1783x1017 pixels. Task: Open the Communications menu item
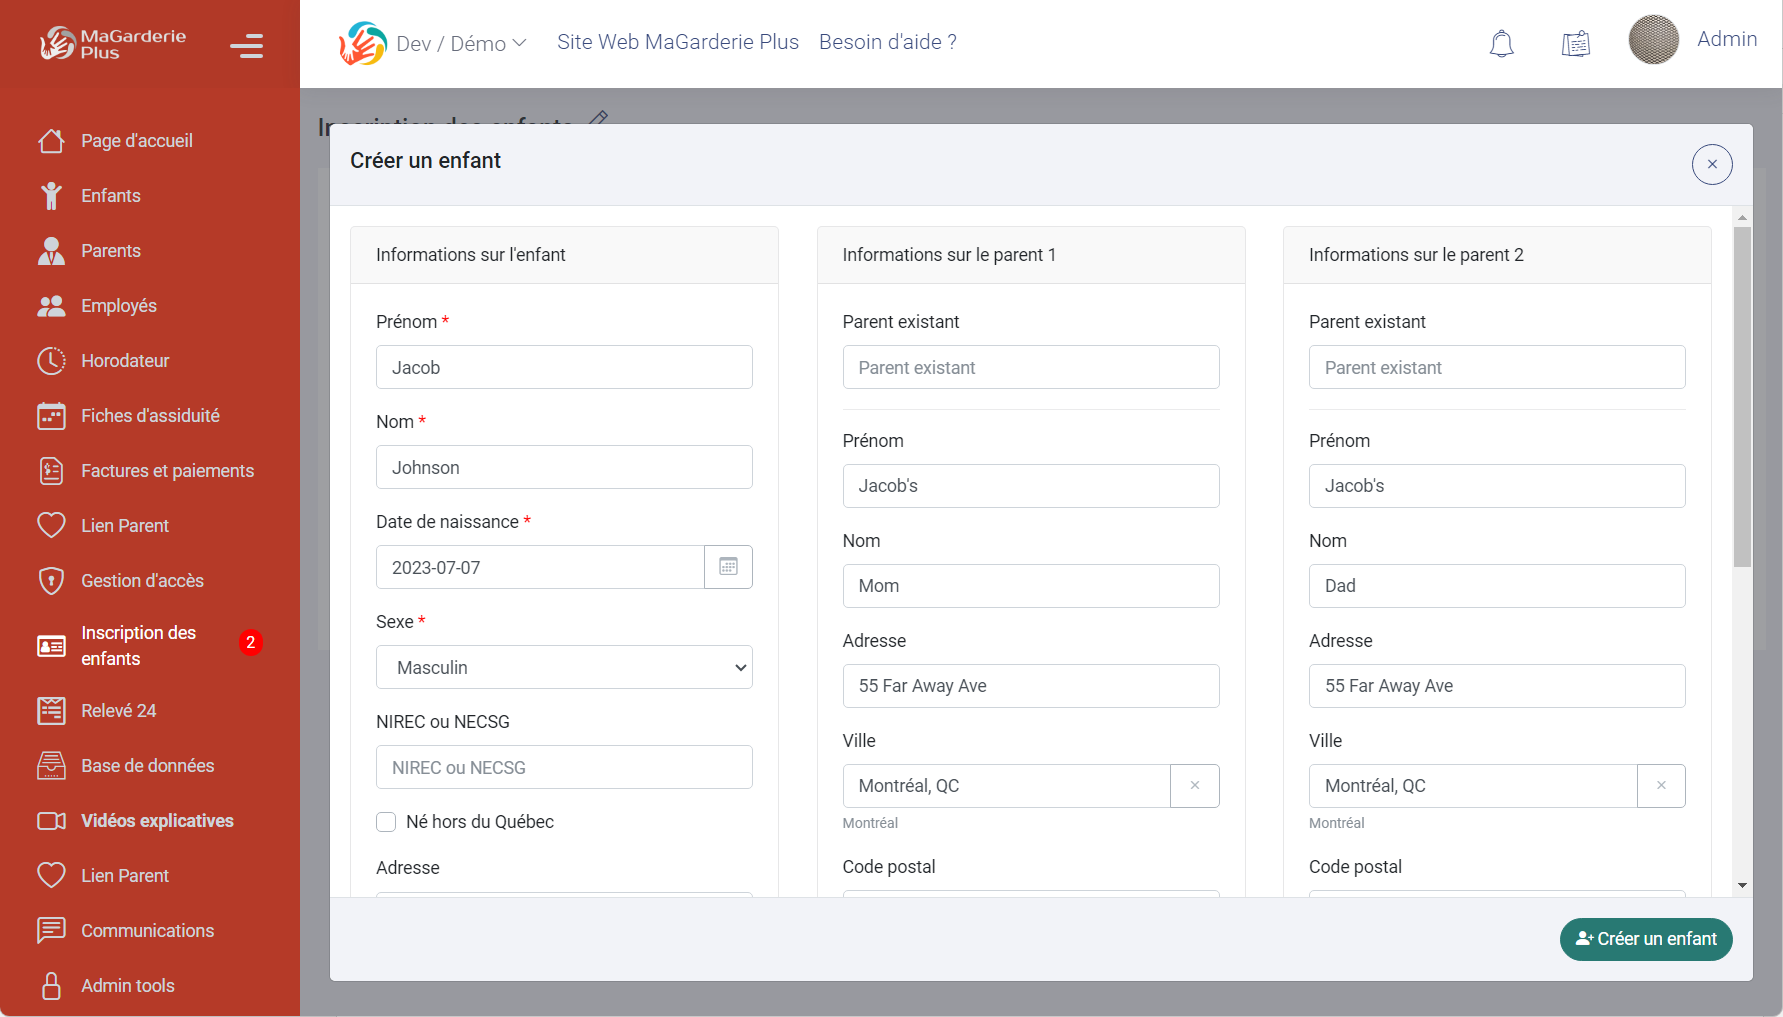pyautogui.click(x=147, y=931)
